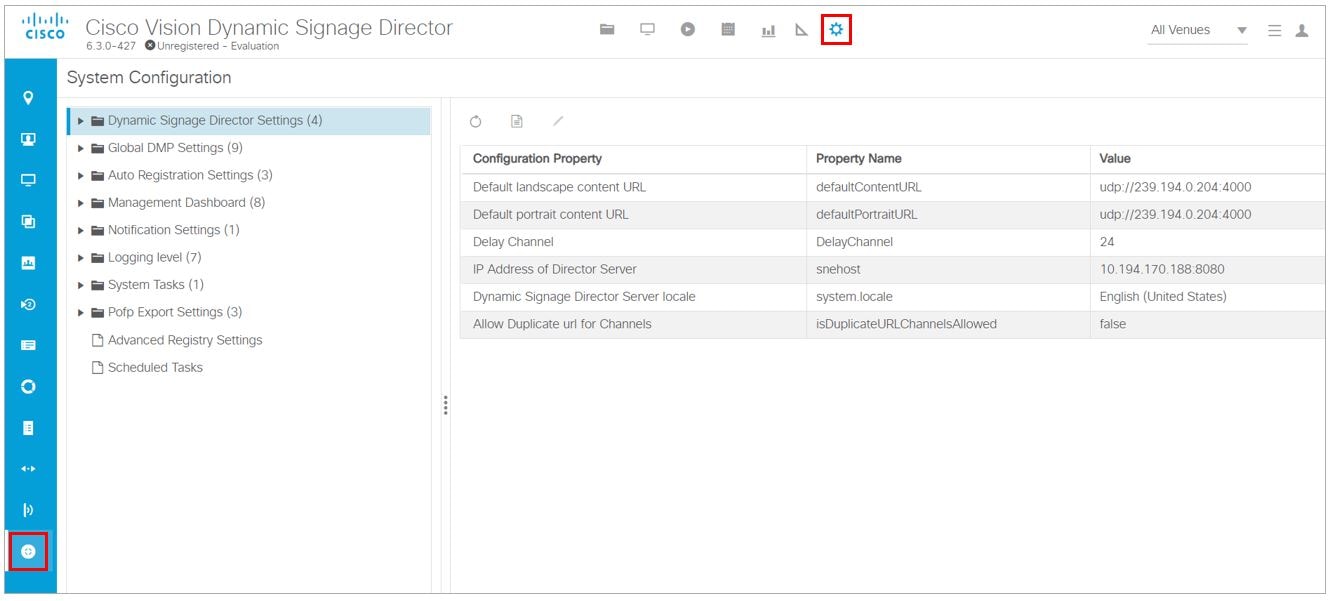
Task: Click the user profile icon
Action: pyautogui.click(x=1302, y=30)
